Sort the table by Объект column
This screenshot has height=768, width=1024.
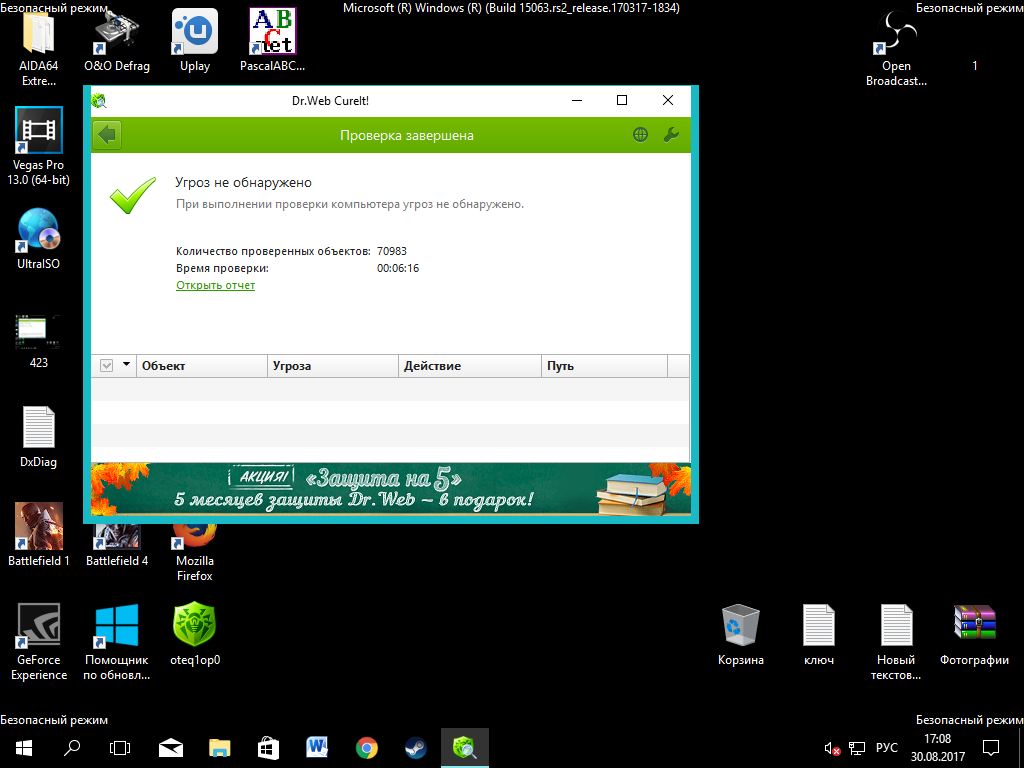click(x=201, y=366)
